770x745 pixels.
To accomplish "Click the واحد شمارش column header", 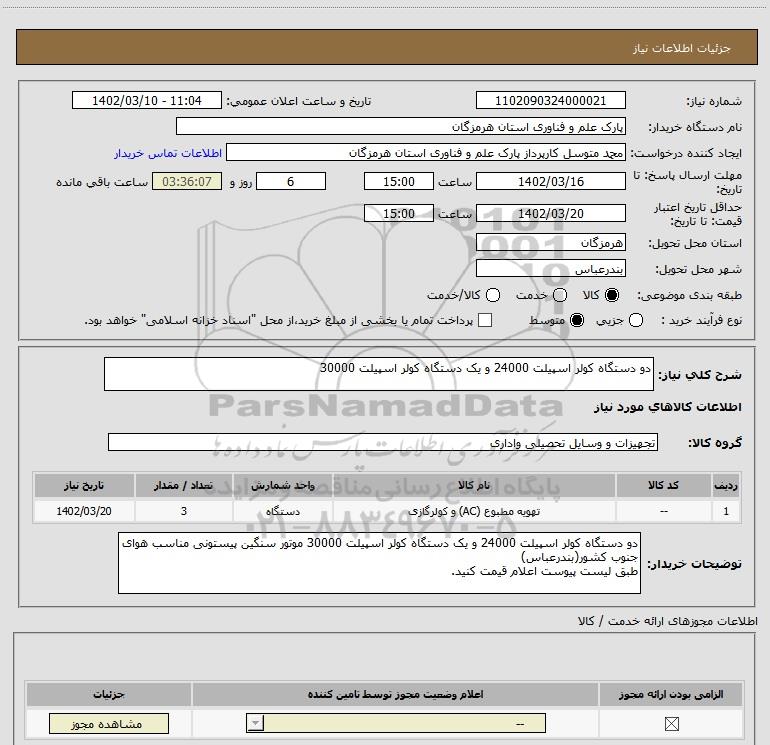I will pyautogui.click(x=283, y=486).
